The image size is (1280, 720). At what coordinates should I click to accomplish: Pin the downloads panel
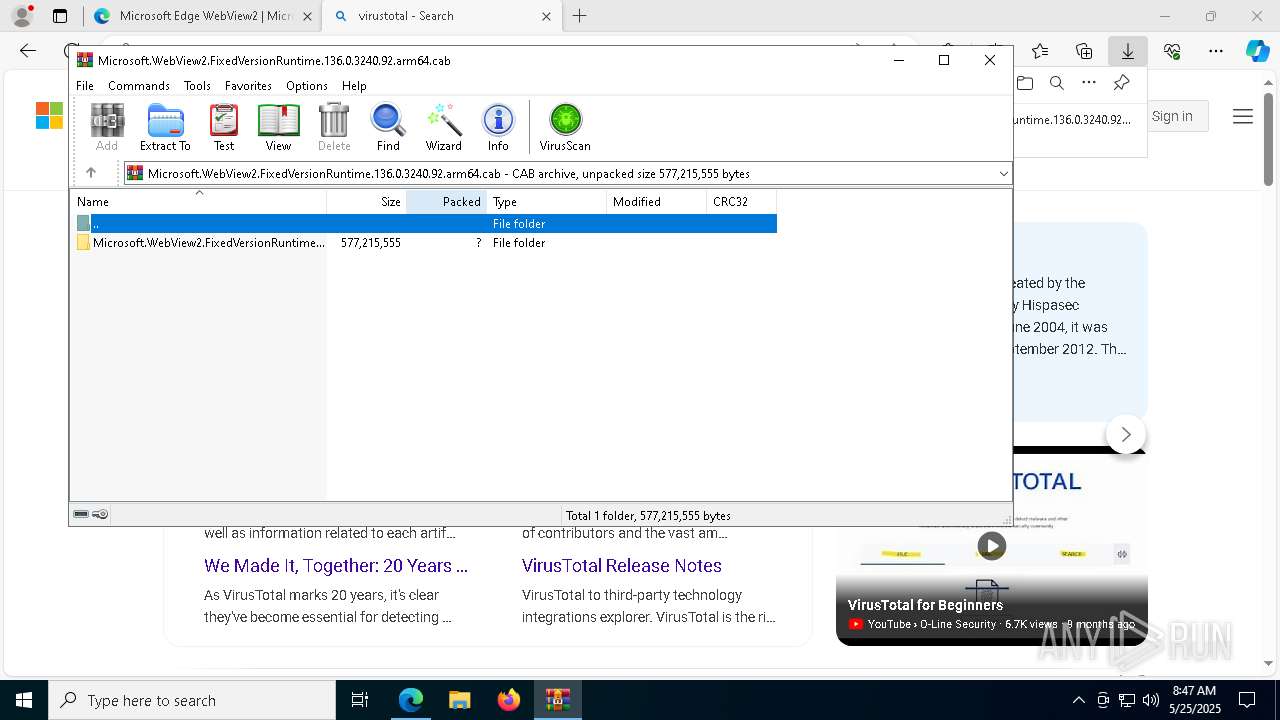coord(1121,83)
